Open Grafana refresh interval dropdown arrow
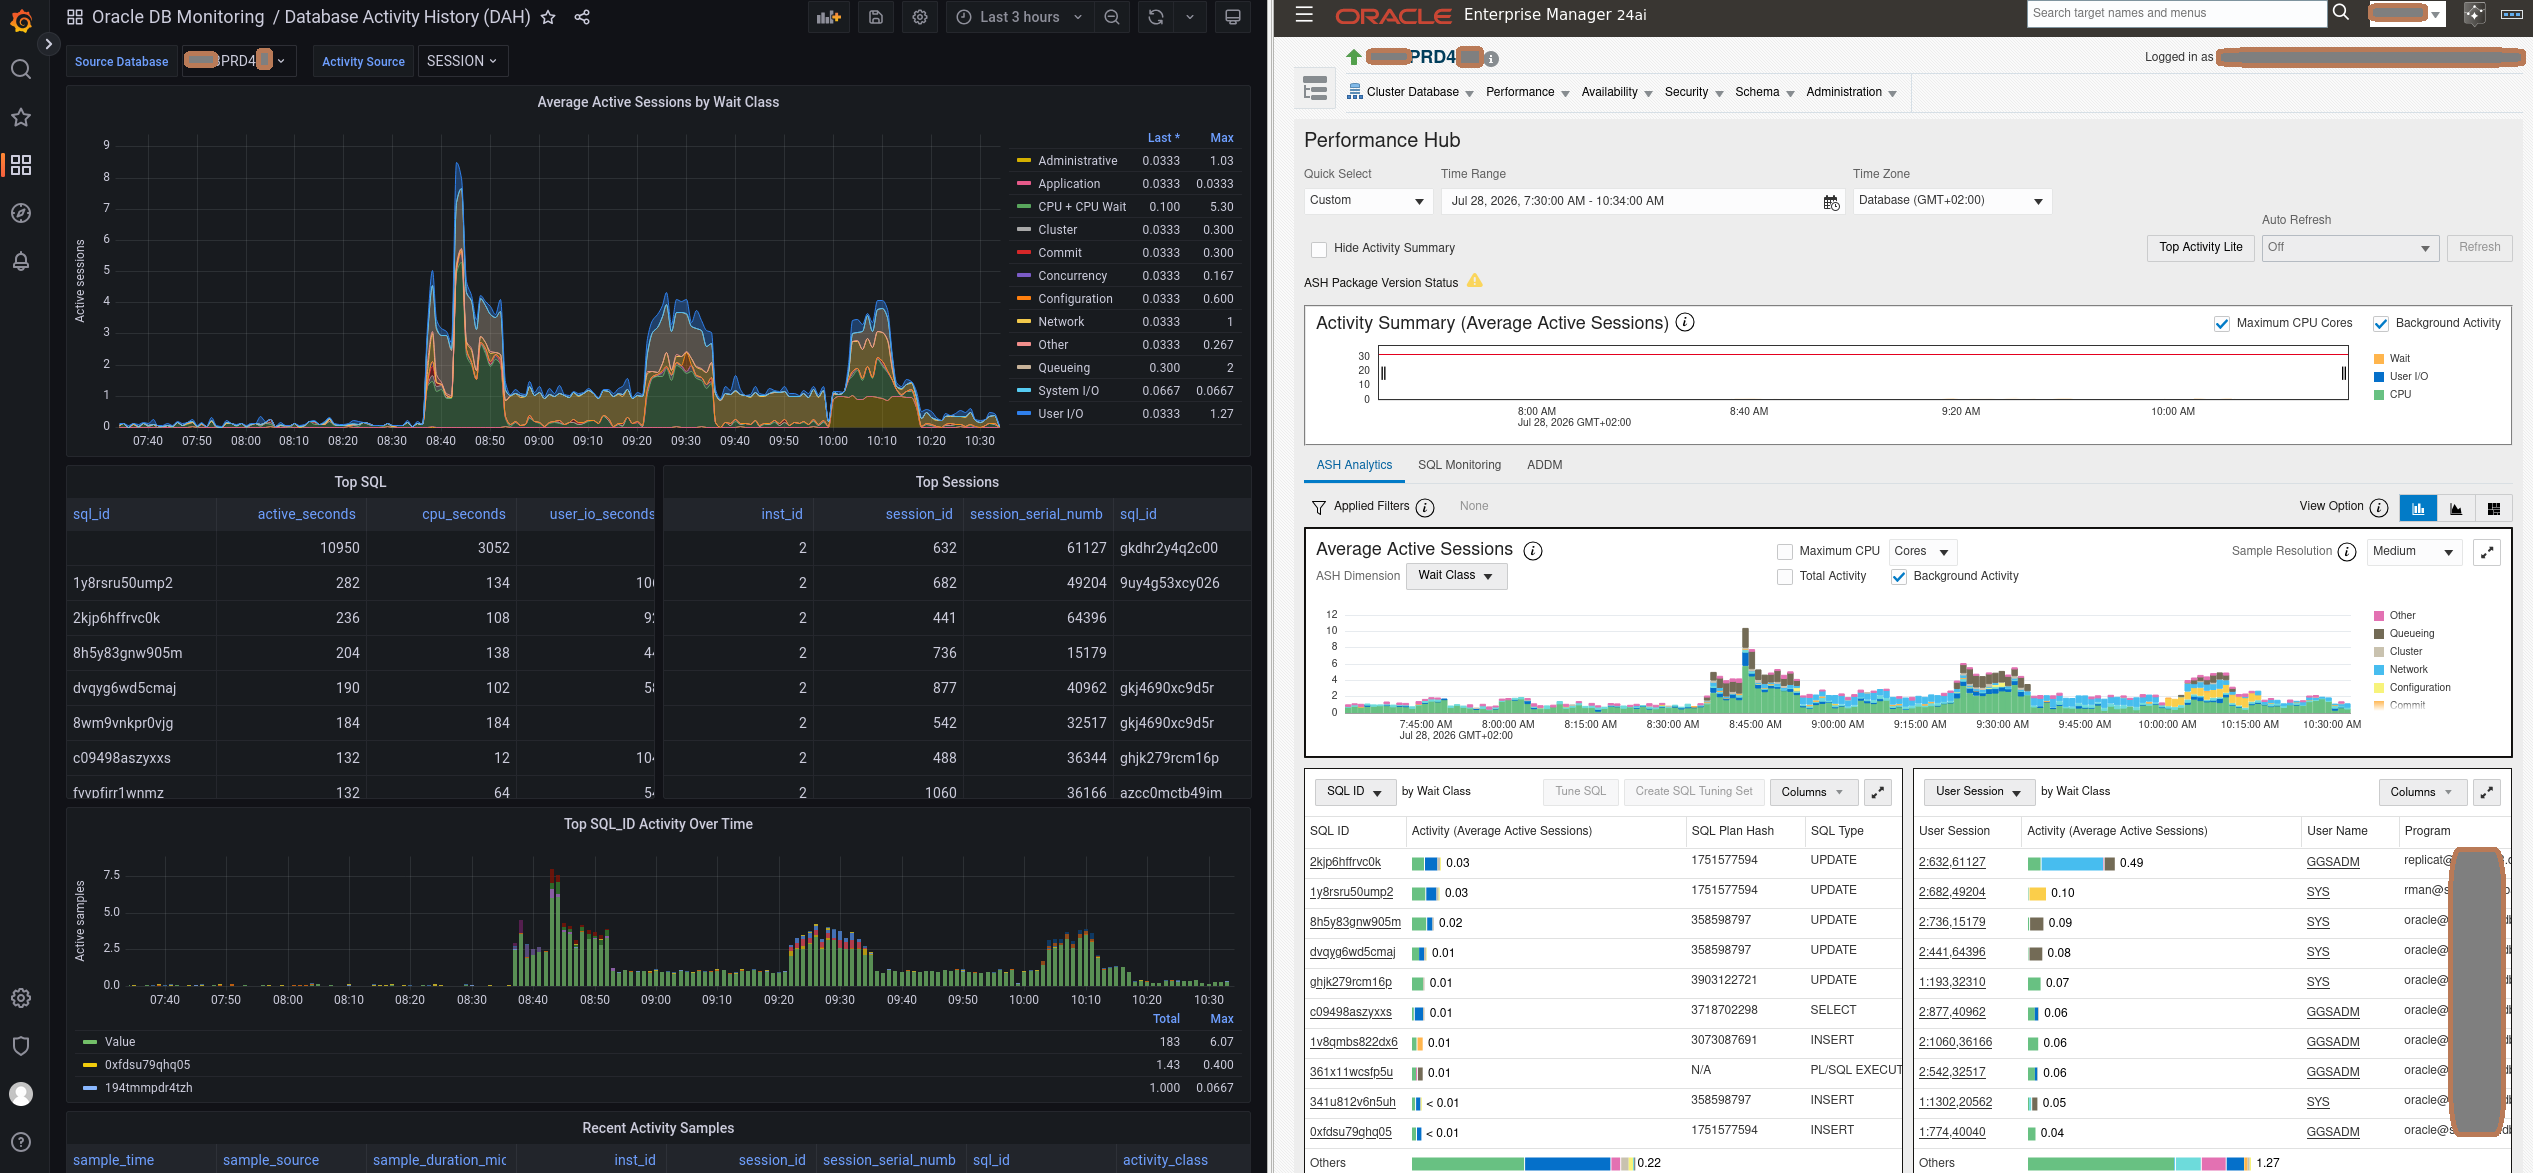This screenshot has width=2533, height=1173. [x=1190, y=17]
